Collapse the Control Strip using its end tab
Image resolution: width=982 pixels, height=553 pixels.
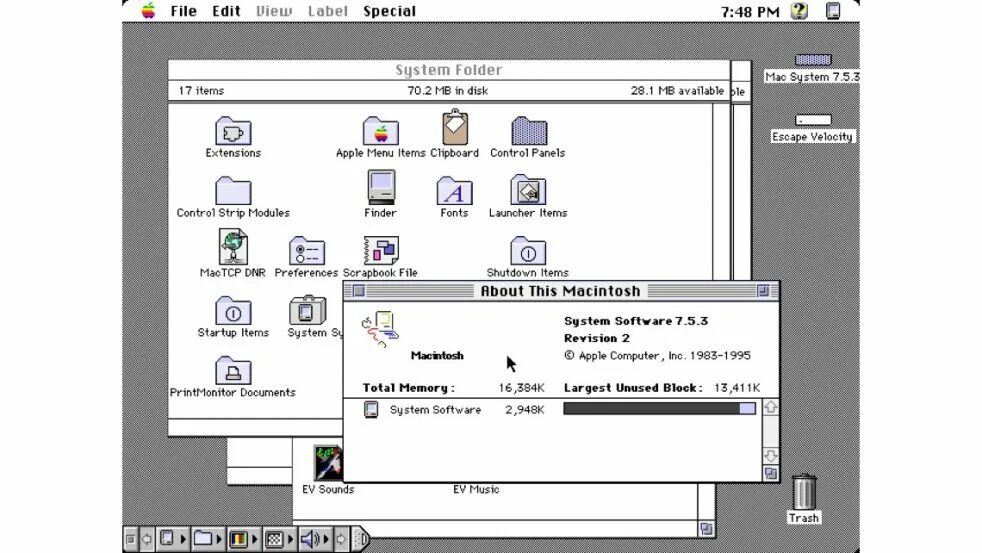pos(361,539)
